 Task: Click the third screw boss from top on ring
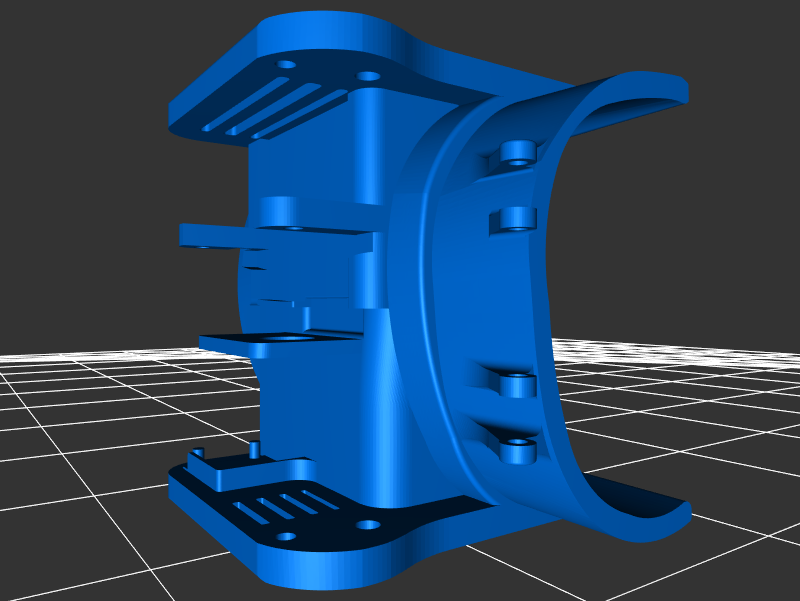pyautogui.click(x=518, y=383)
